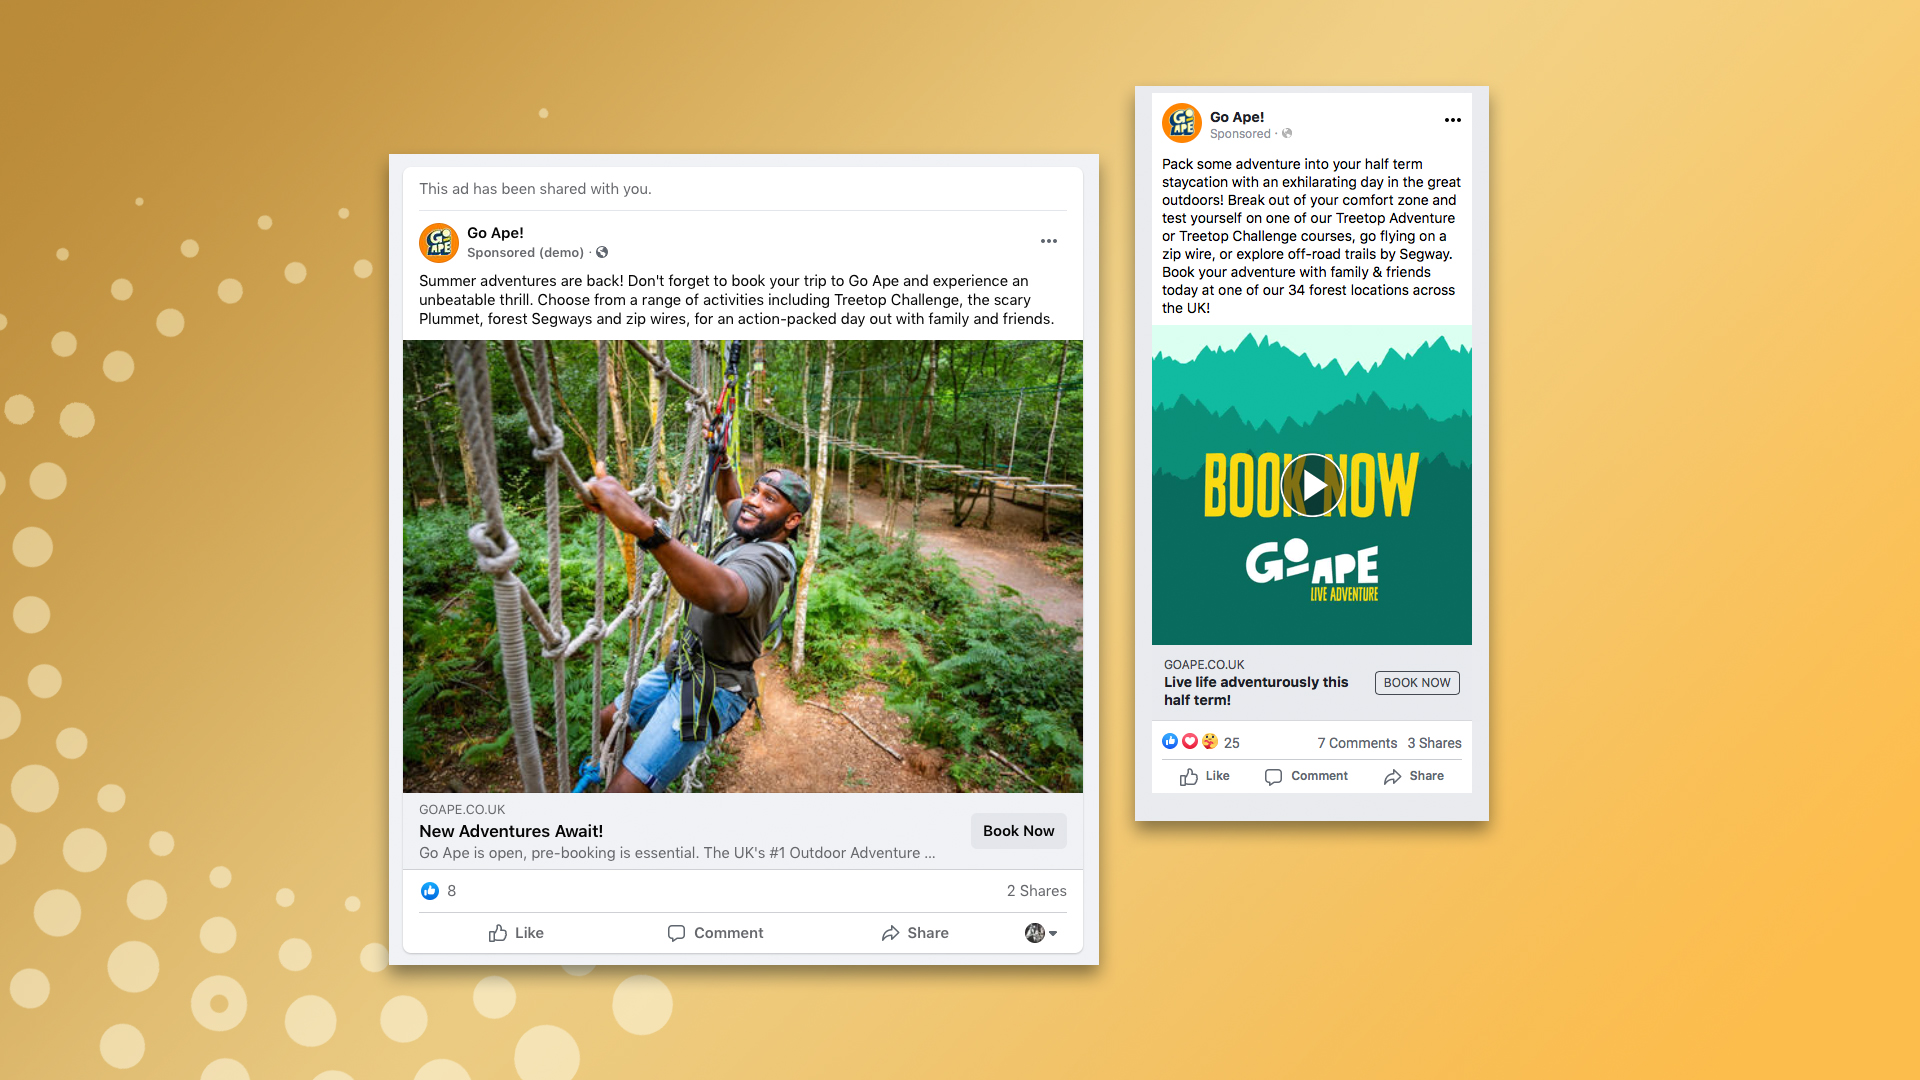1920x1080 pixels.
Task: Click blue like reaction icon beside 8
Action: tap(430, 891)
